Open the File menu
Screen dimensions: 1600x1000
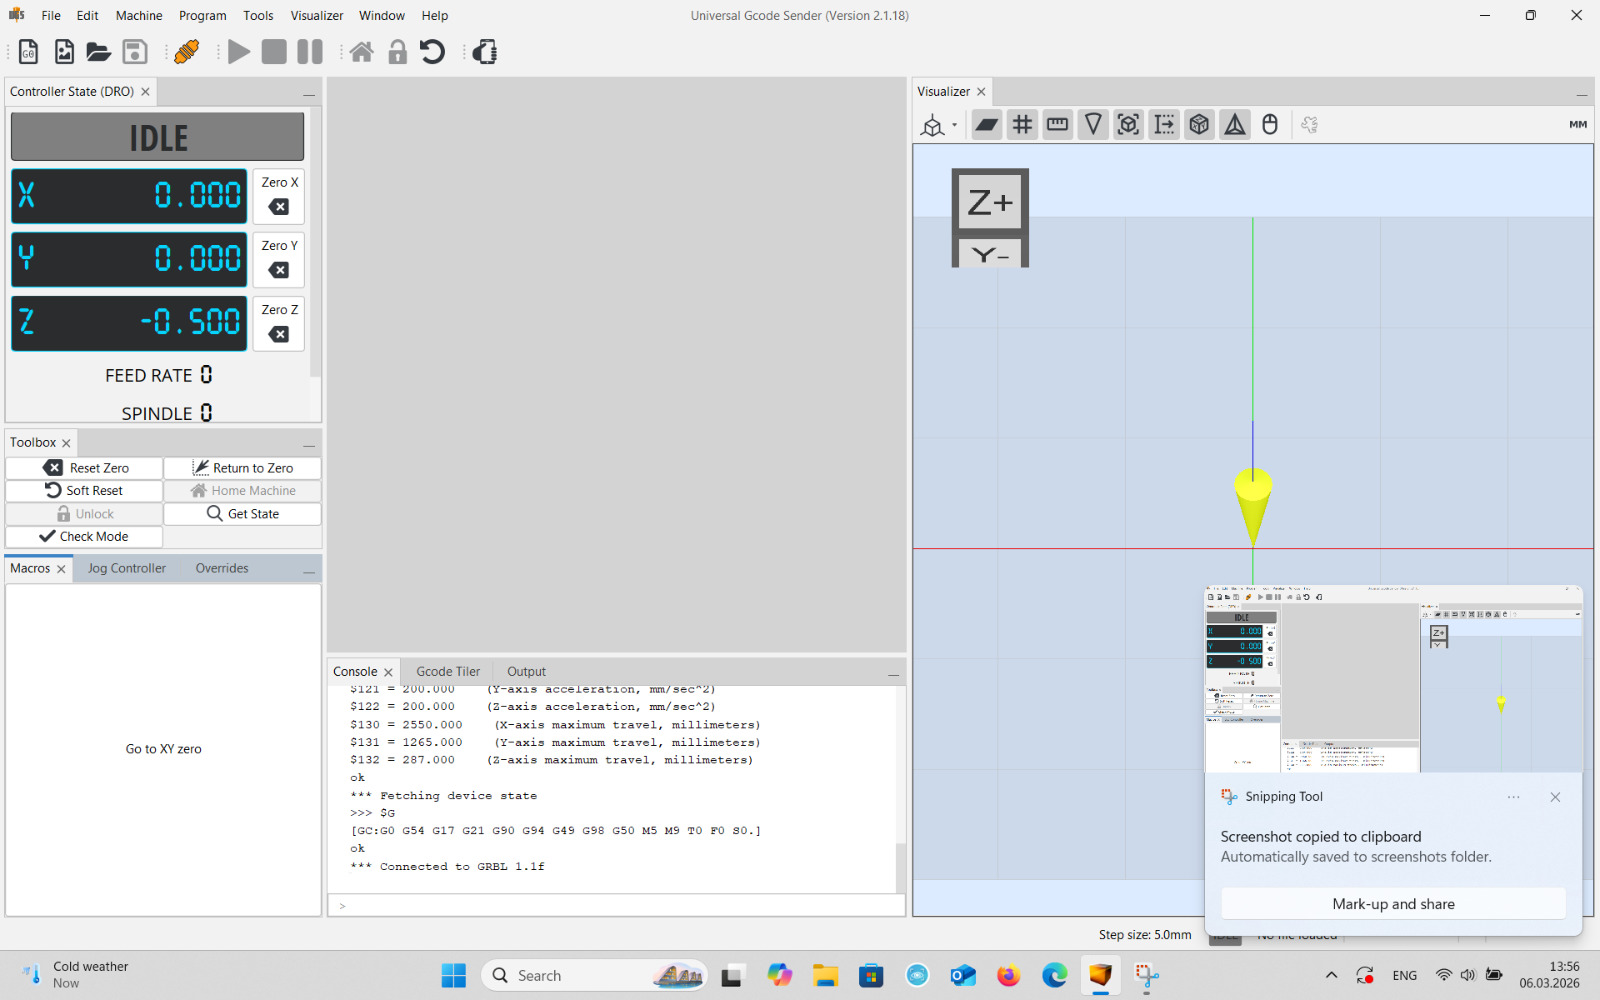pos(51,16)
